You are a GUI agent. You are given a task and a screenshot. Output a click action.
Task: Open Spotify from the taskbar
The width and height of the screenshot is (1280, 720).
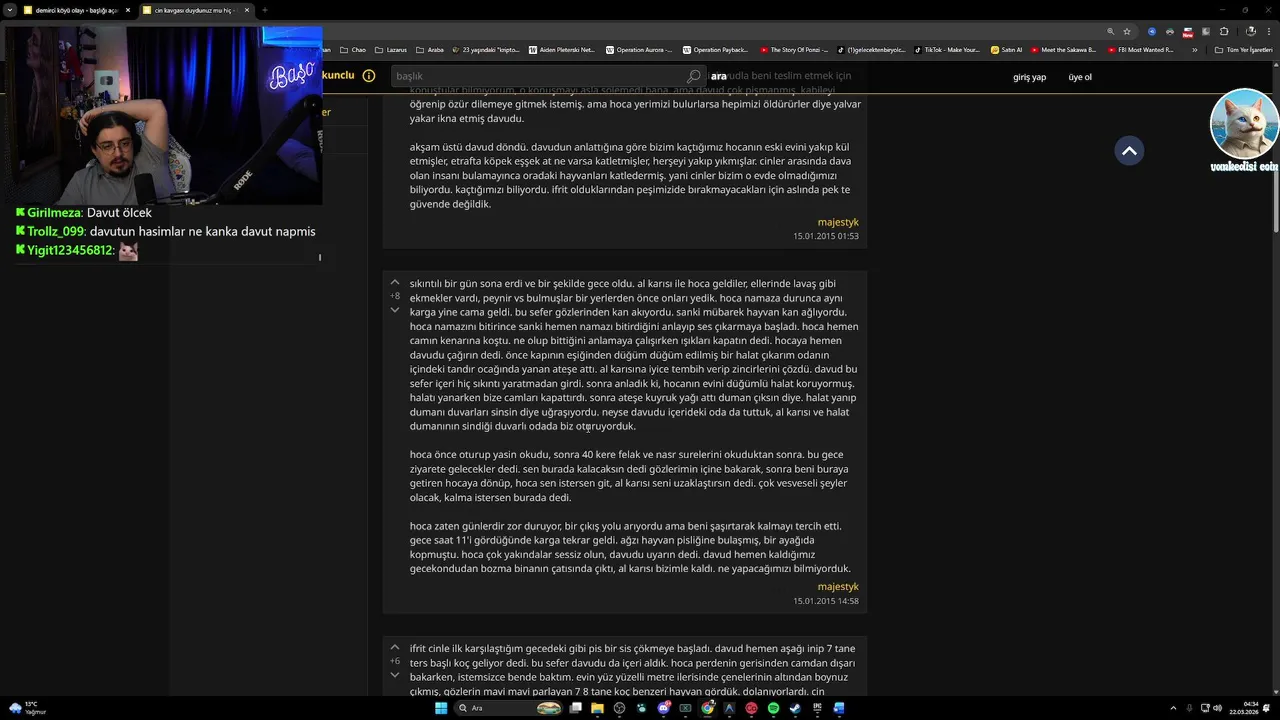point(773,708)
